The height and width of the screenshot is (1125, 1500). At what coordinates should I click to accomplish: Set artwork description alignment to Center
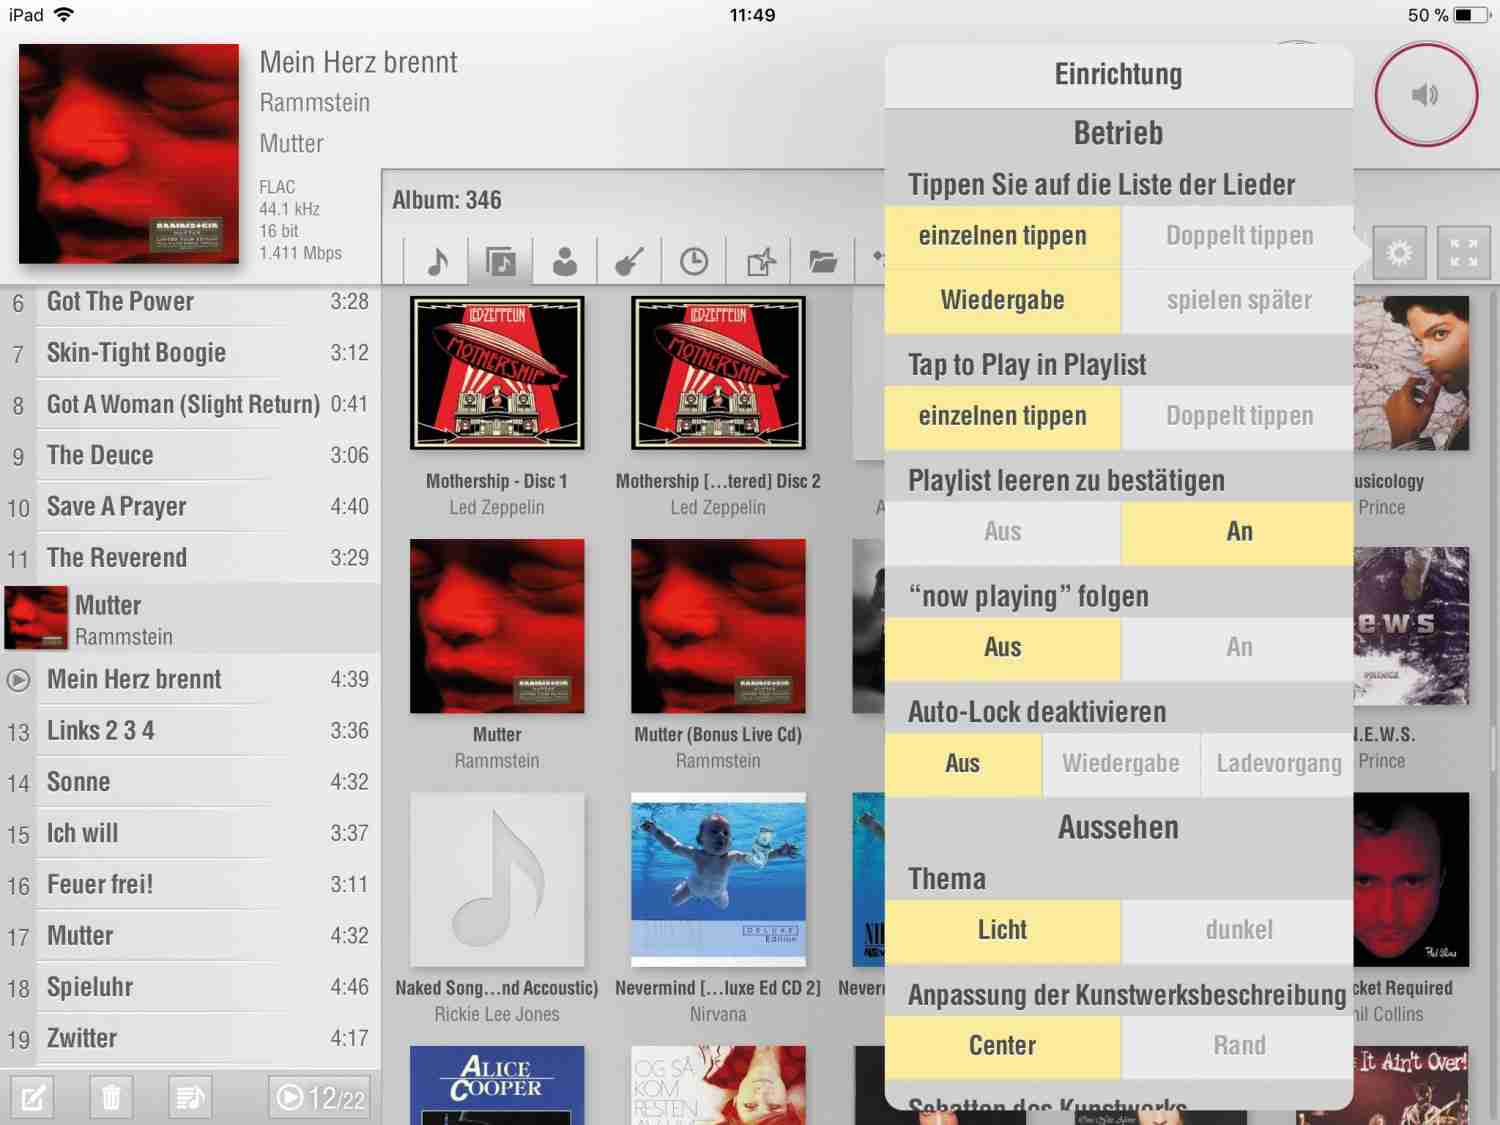[x=1002, y=1047]
